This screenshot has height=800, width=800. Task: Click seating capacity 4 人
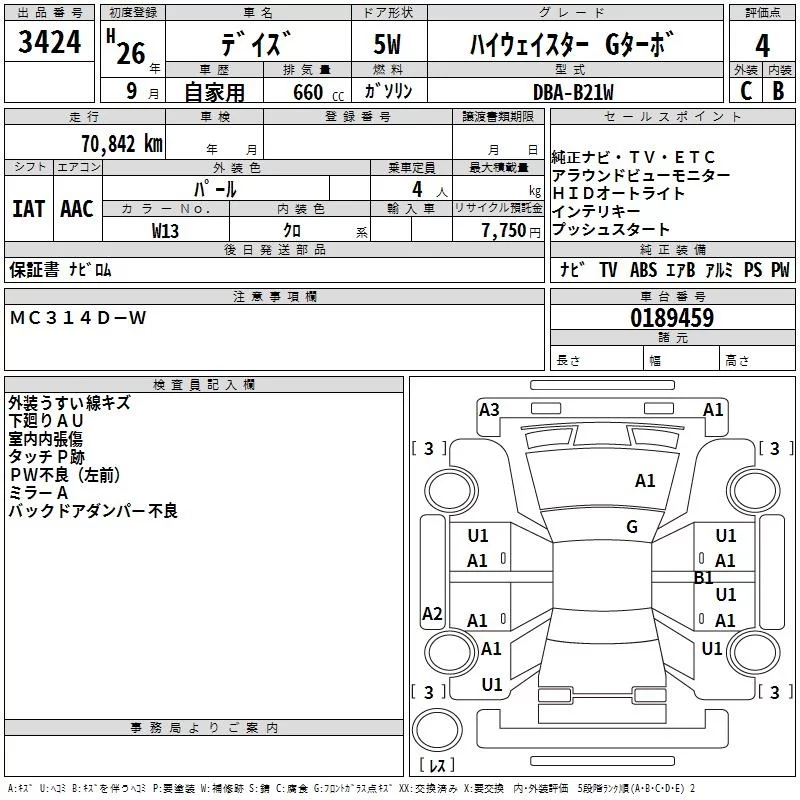point(429,190)
